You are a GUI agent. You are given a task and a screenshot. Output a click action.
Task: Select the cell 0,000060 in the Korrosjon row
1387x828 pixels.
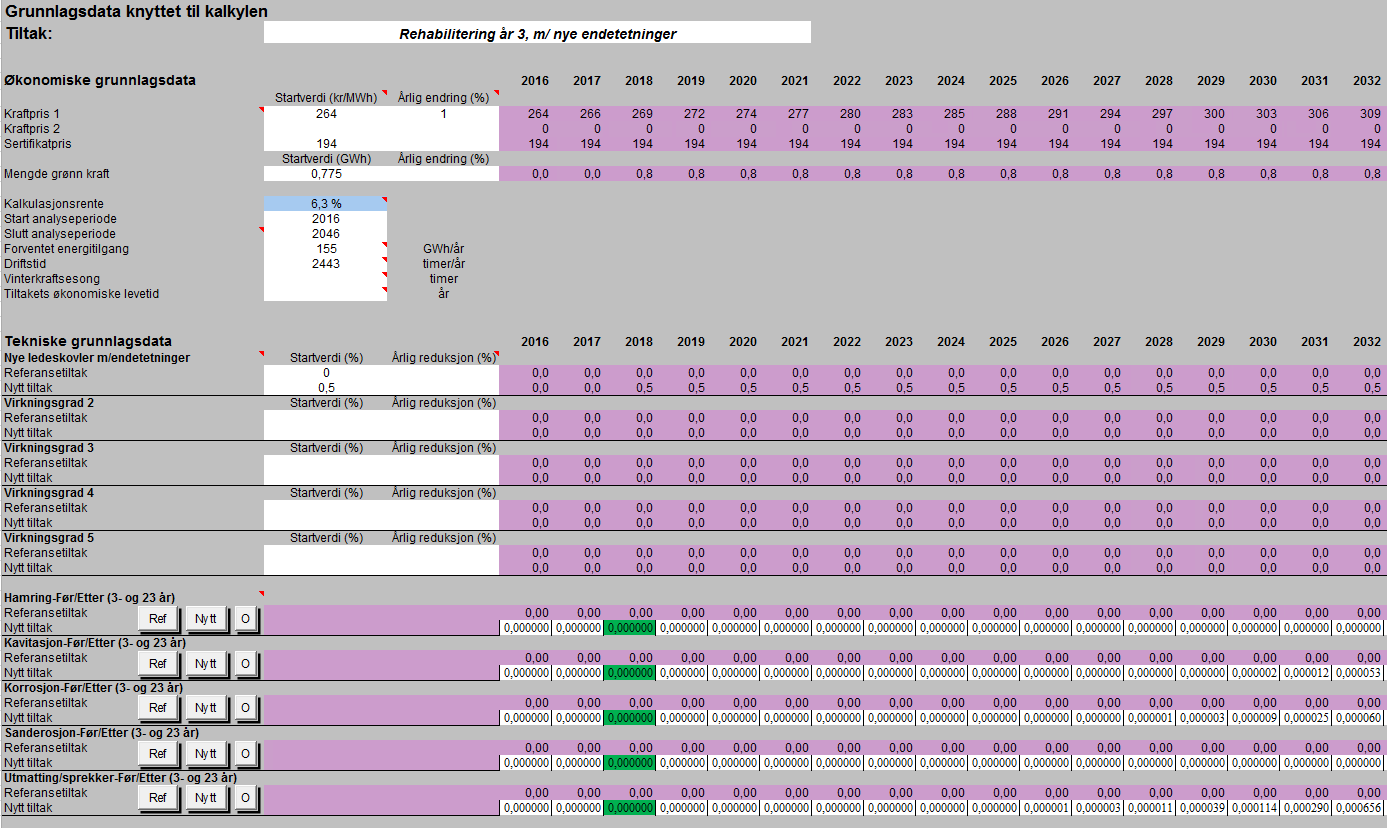[1359, 718]
